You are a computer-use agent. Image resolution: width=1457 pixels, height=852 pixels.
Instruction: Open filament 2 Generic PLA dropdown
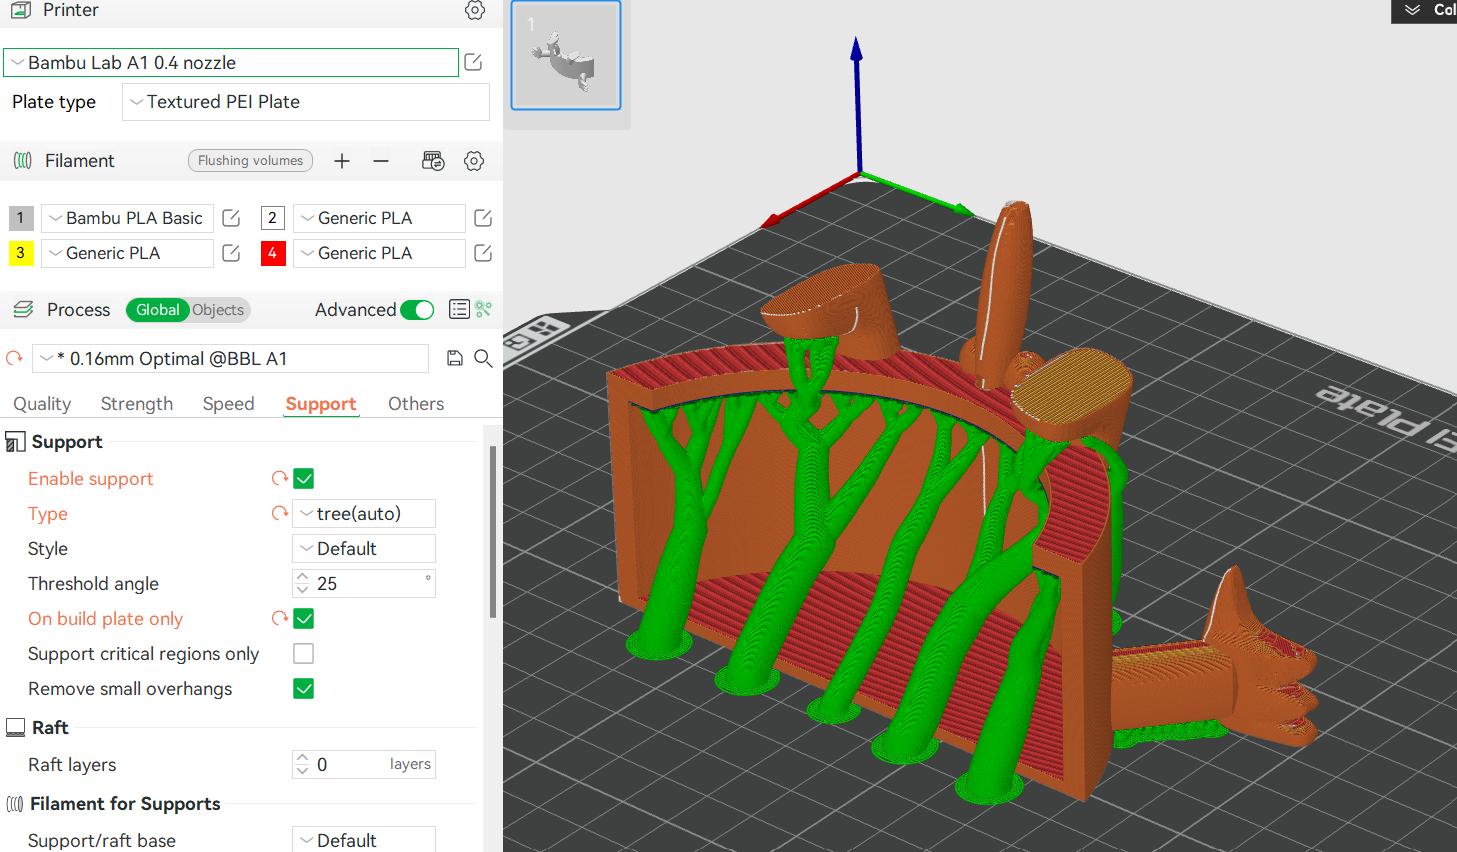point(379,218)
